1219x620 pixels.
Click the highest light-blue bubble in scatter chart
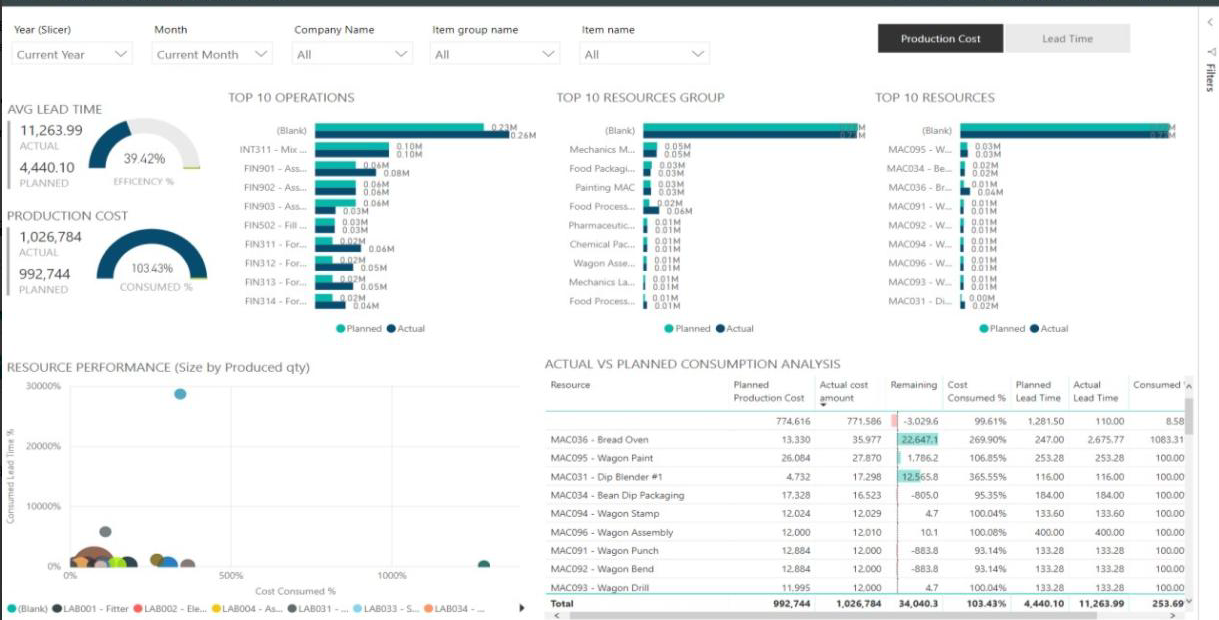pos(180,394)
